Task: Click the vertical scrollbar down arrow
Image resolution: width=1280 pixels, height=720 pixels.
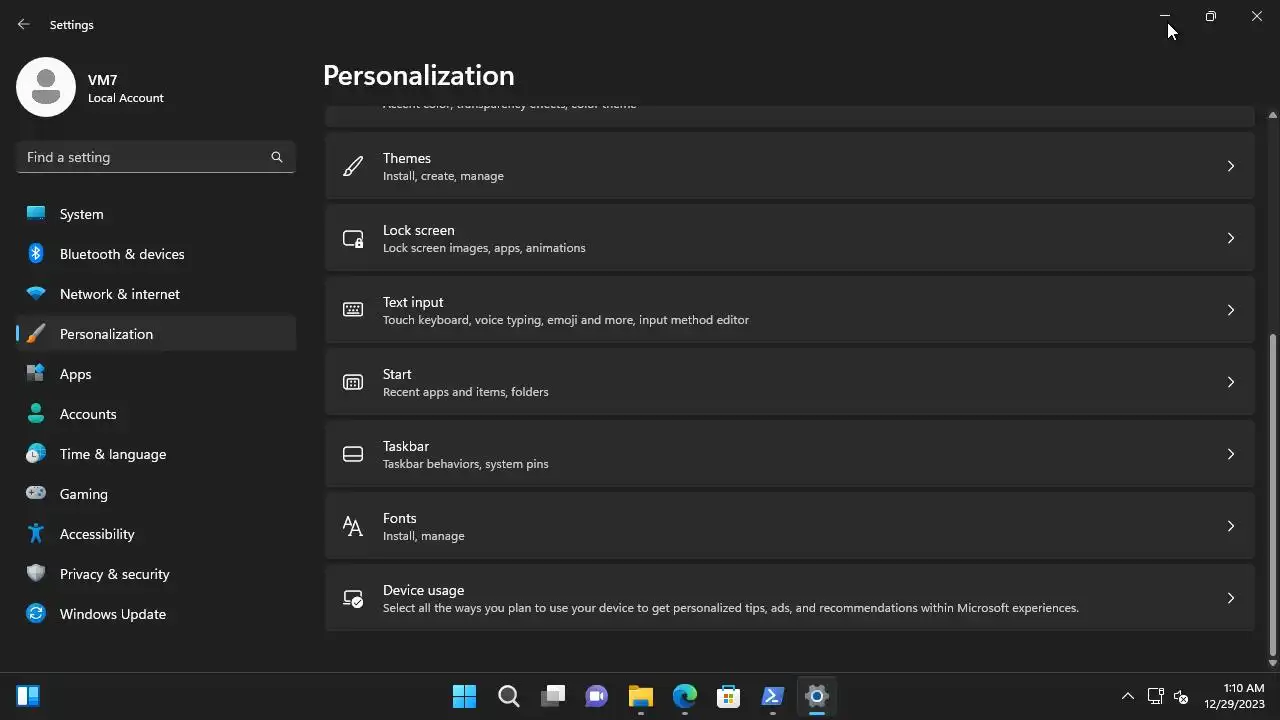Action: coord(1273,662)
